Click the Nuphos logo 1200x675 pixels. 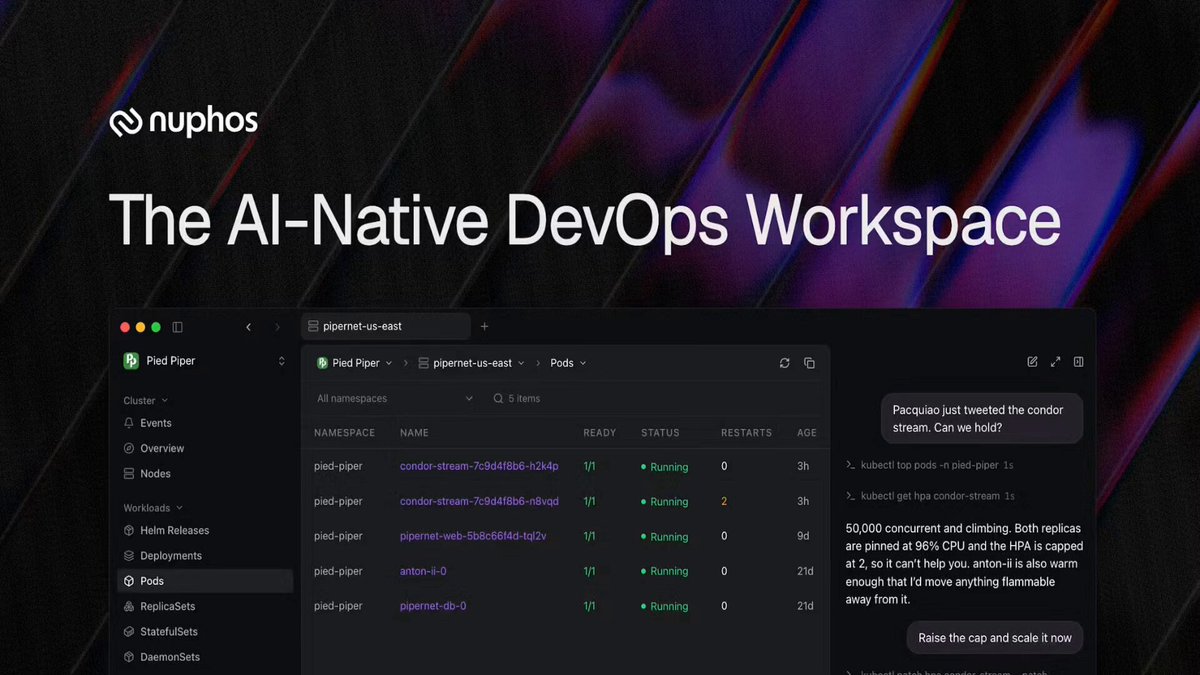pos(183,121)
